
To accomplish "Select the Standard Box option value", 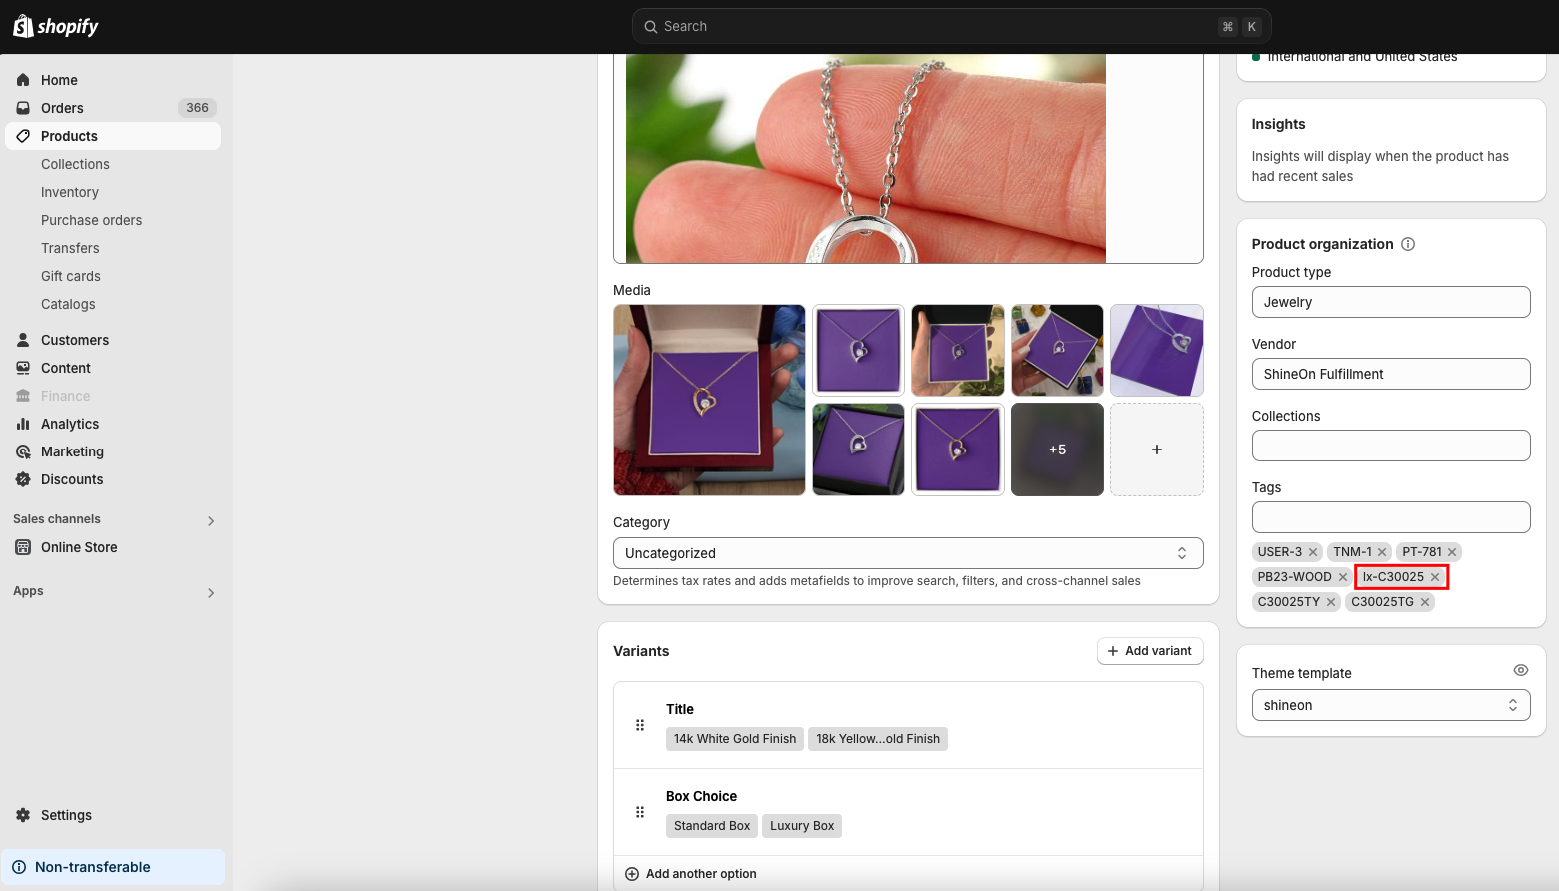I will (x=712, y=826).
